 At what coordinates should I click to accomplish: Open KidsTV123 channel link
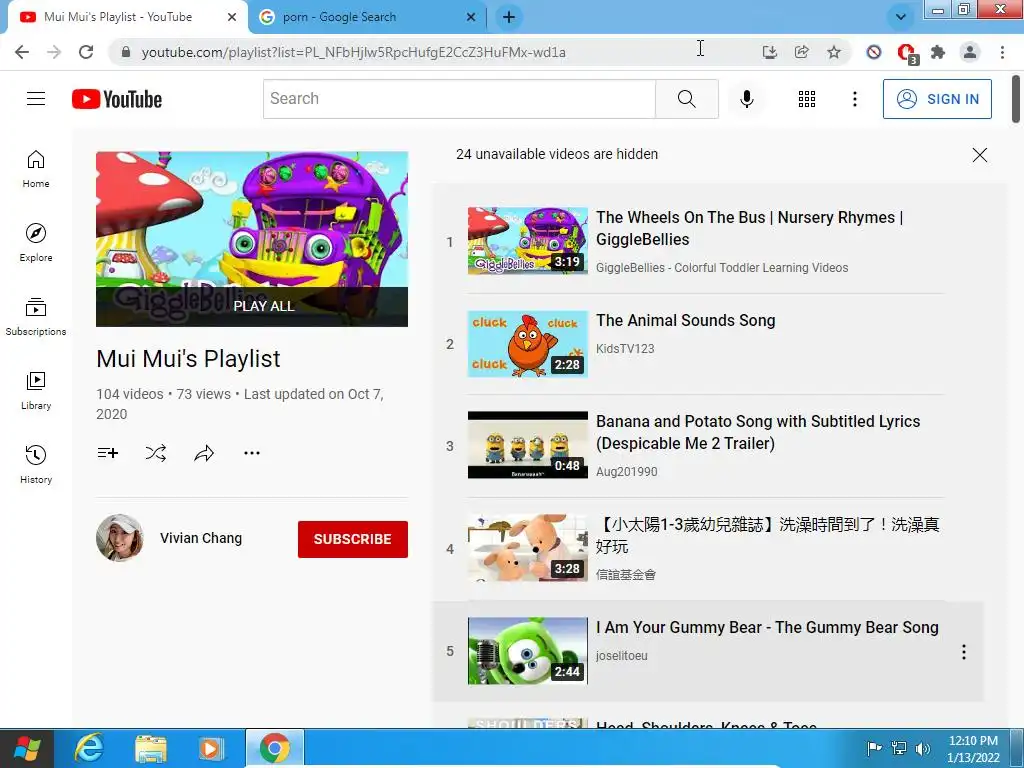pos(625,349)
